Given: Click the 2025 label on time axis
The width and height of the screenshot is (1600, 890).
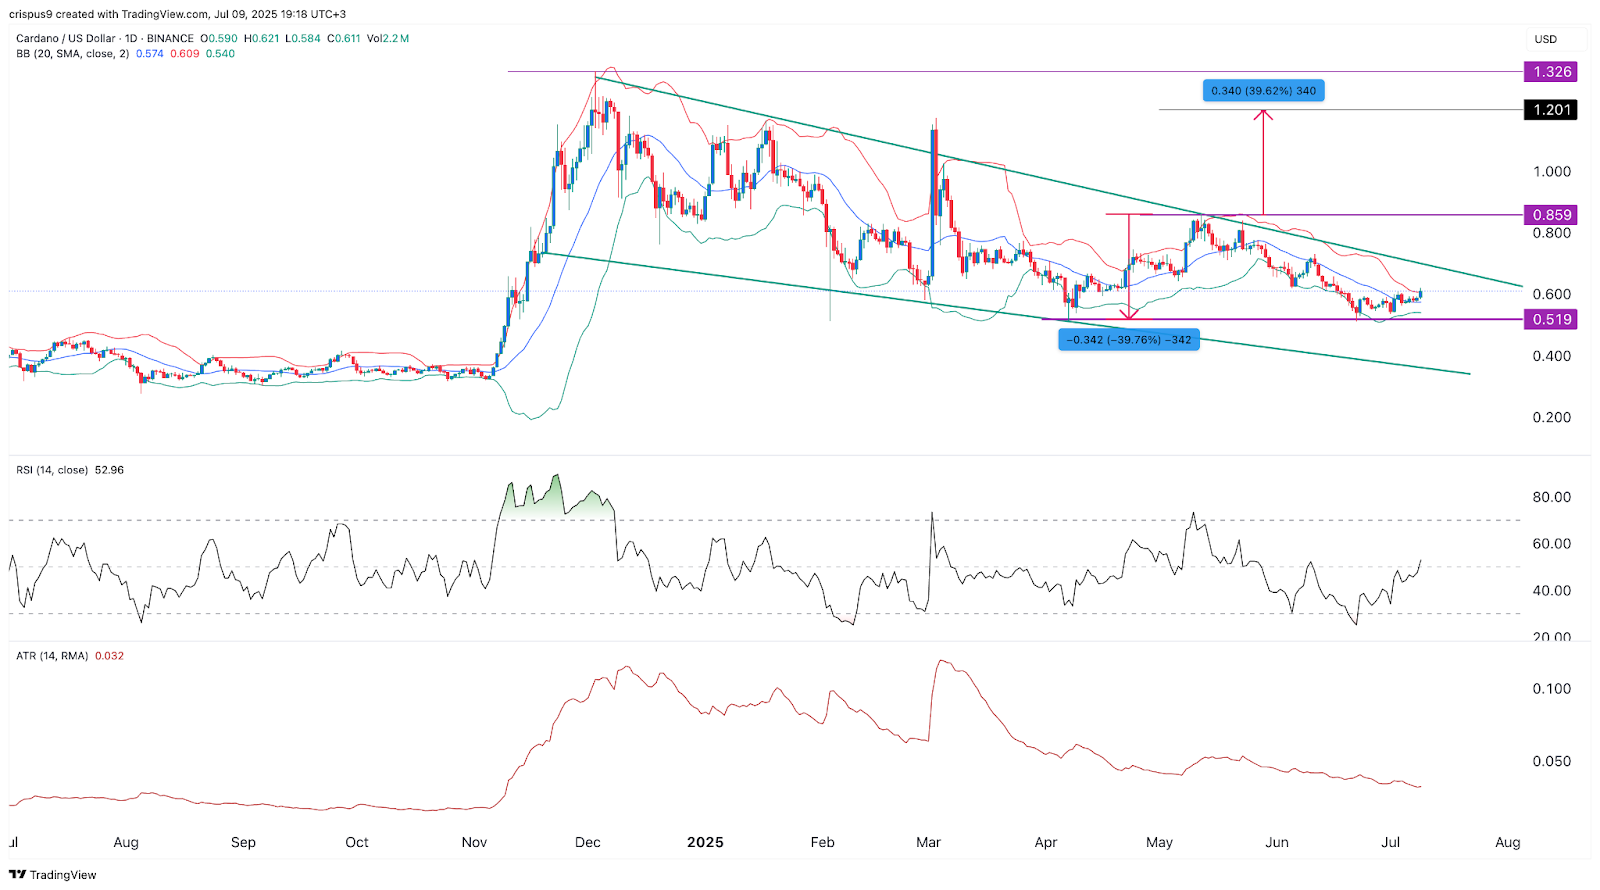Looking at the screenshot, I should click(705, 842).
